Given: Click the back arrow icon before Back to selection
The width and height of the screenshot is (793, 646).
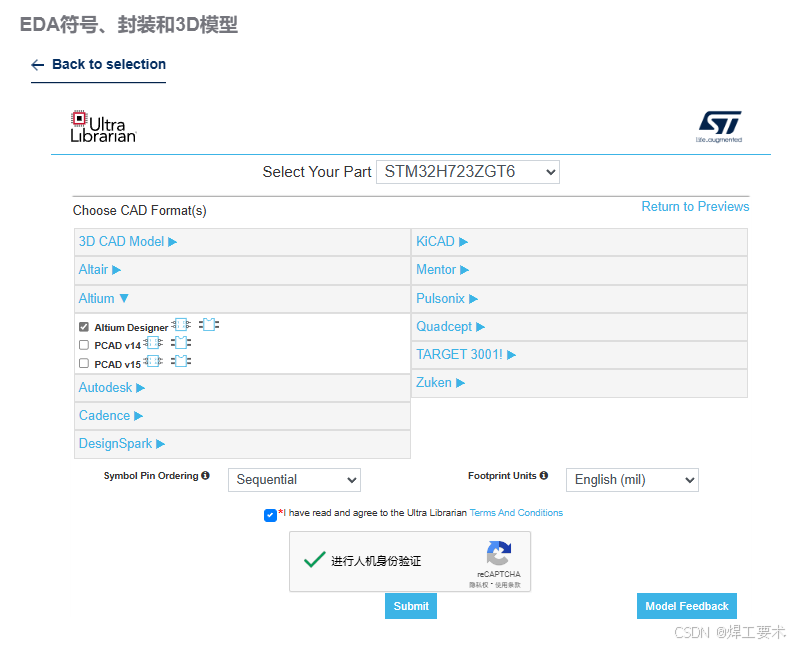Looking at the screenshot, I should pyautogui.click(x=37, y=65).
